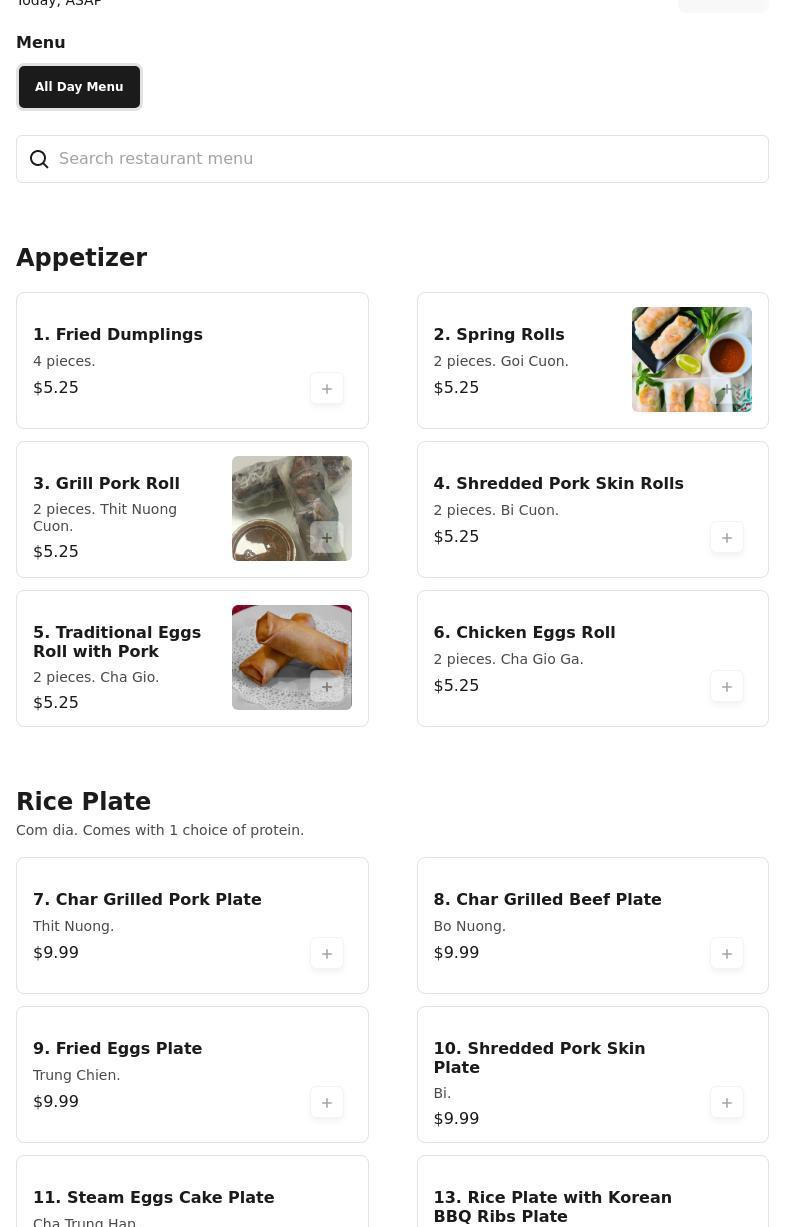The width and height of the screenshot is (785, 1227).
Task: Add Shredded Pork Skin Plate to cart
Action: 727,1103
